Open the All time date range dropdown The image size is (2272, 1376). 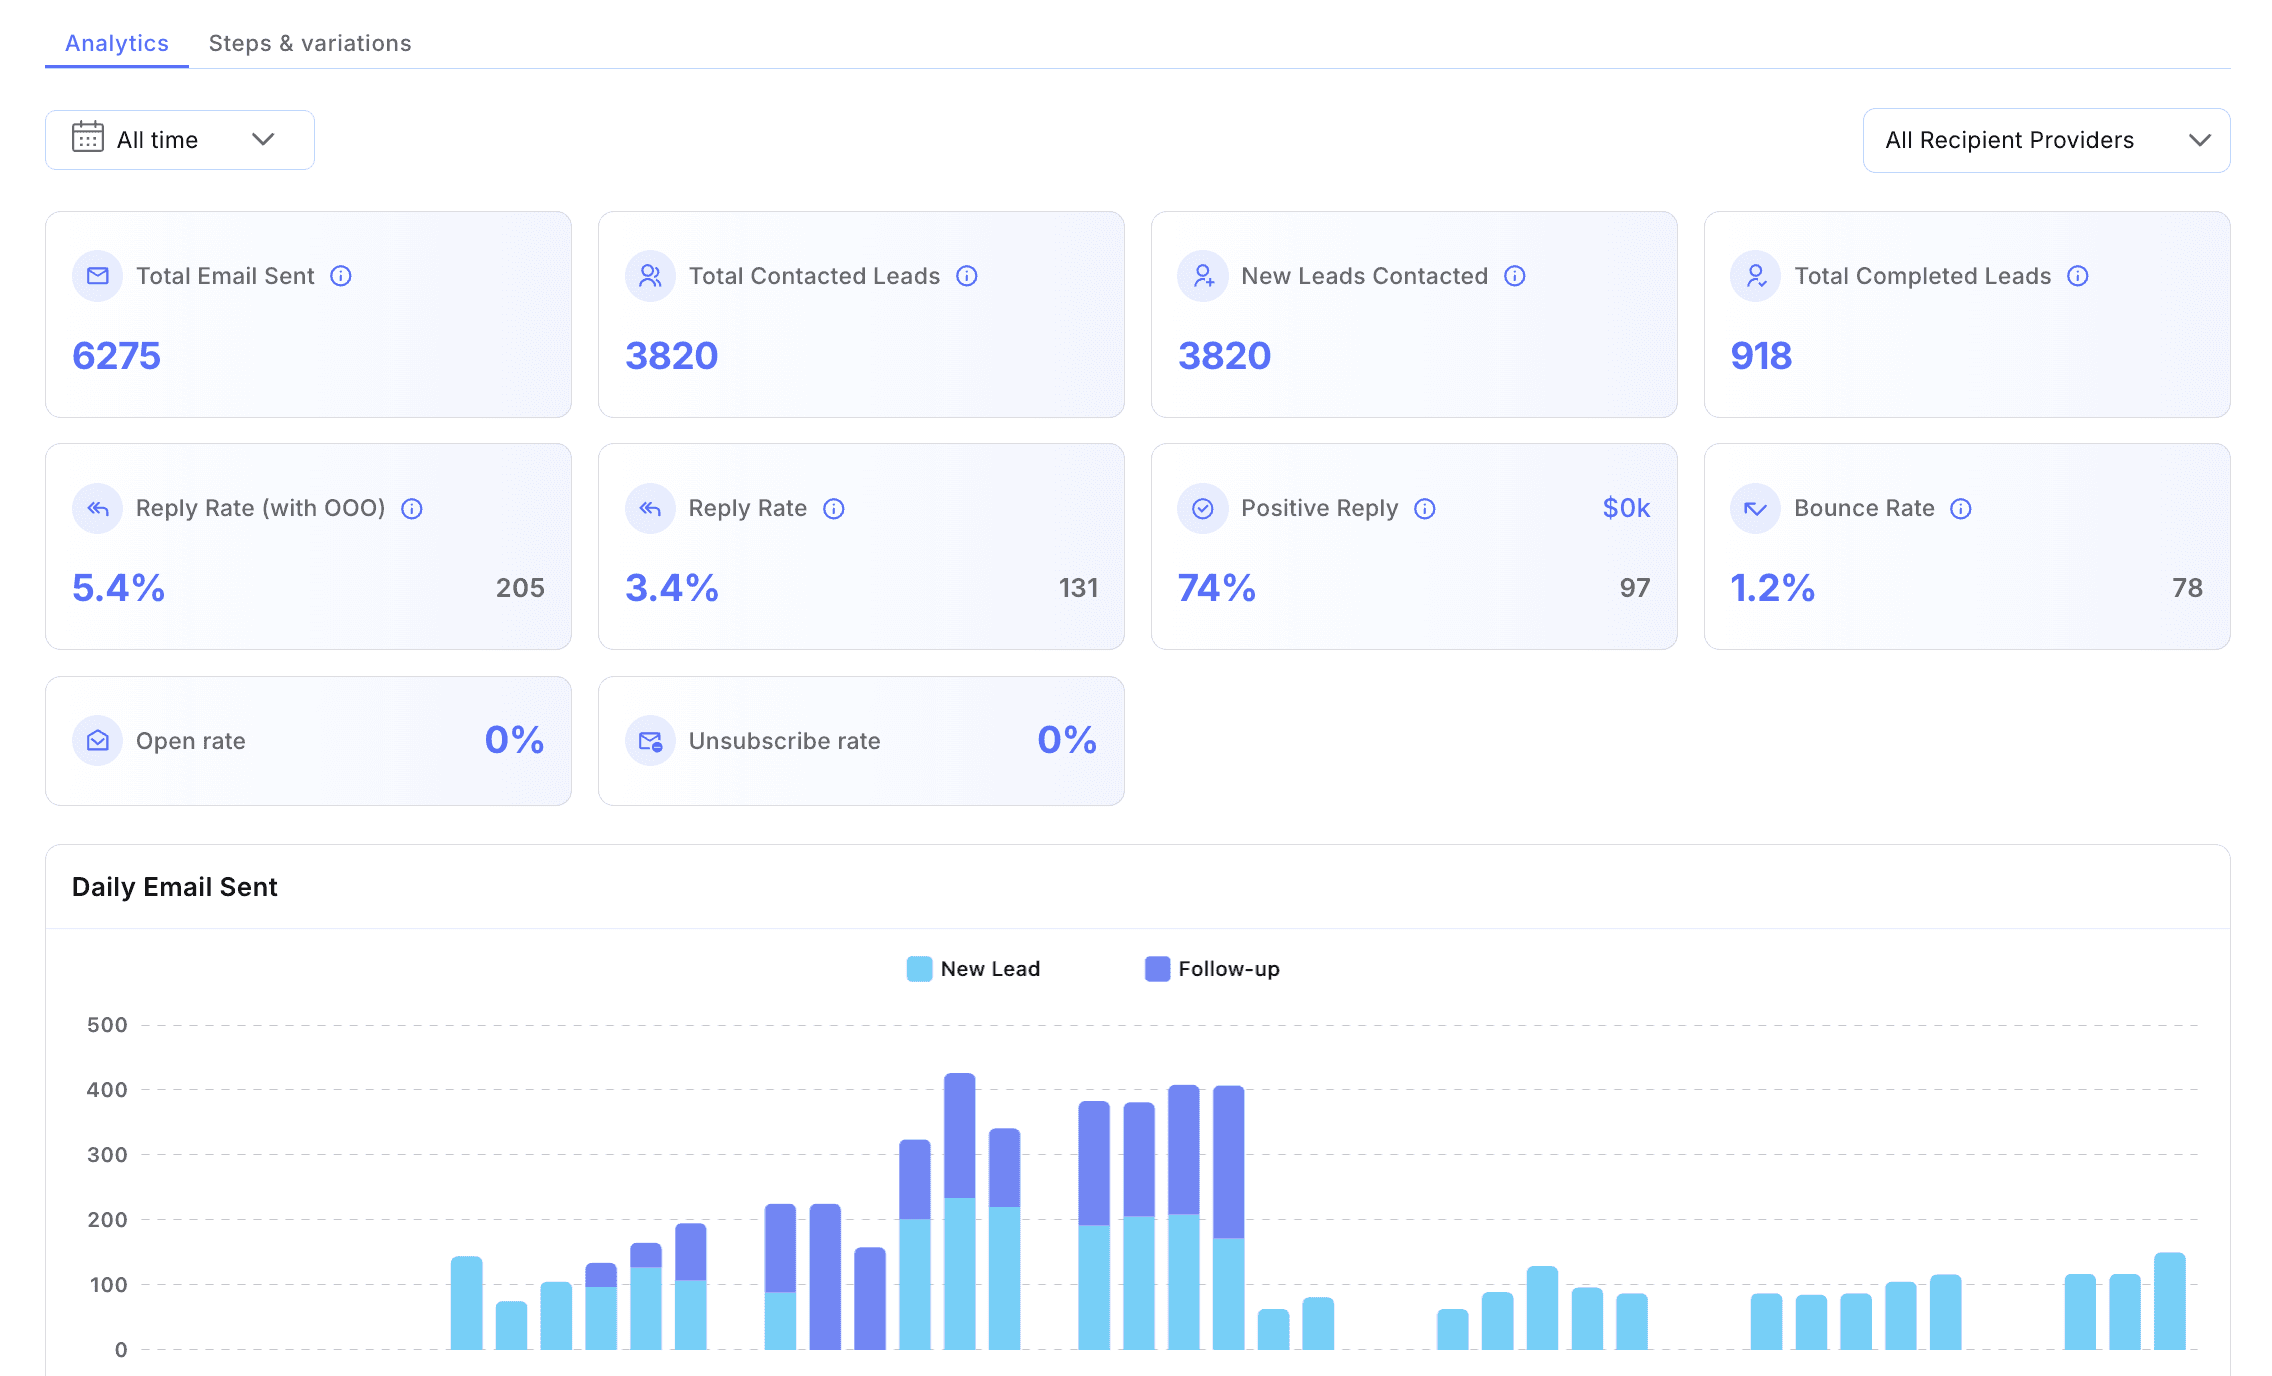(180, 140)
